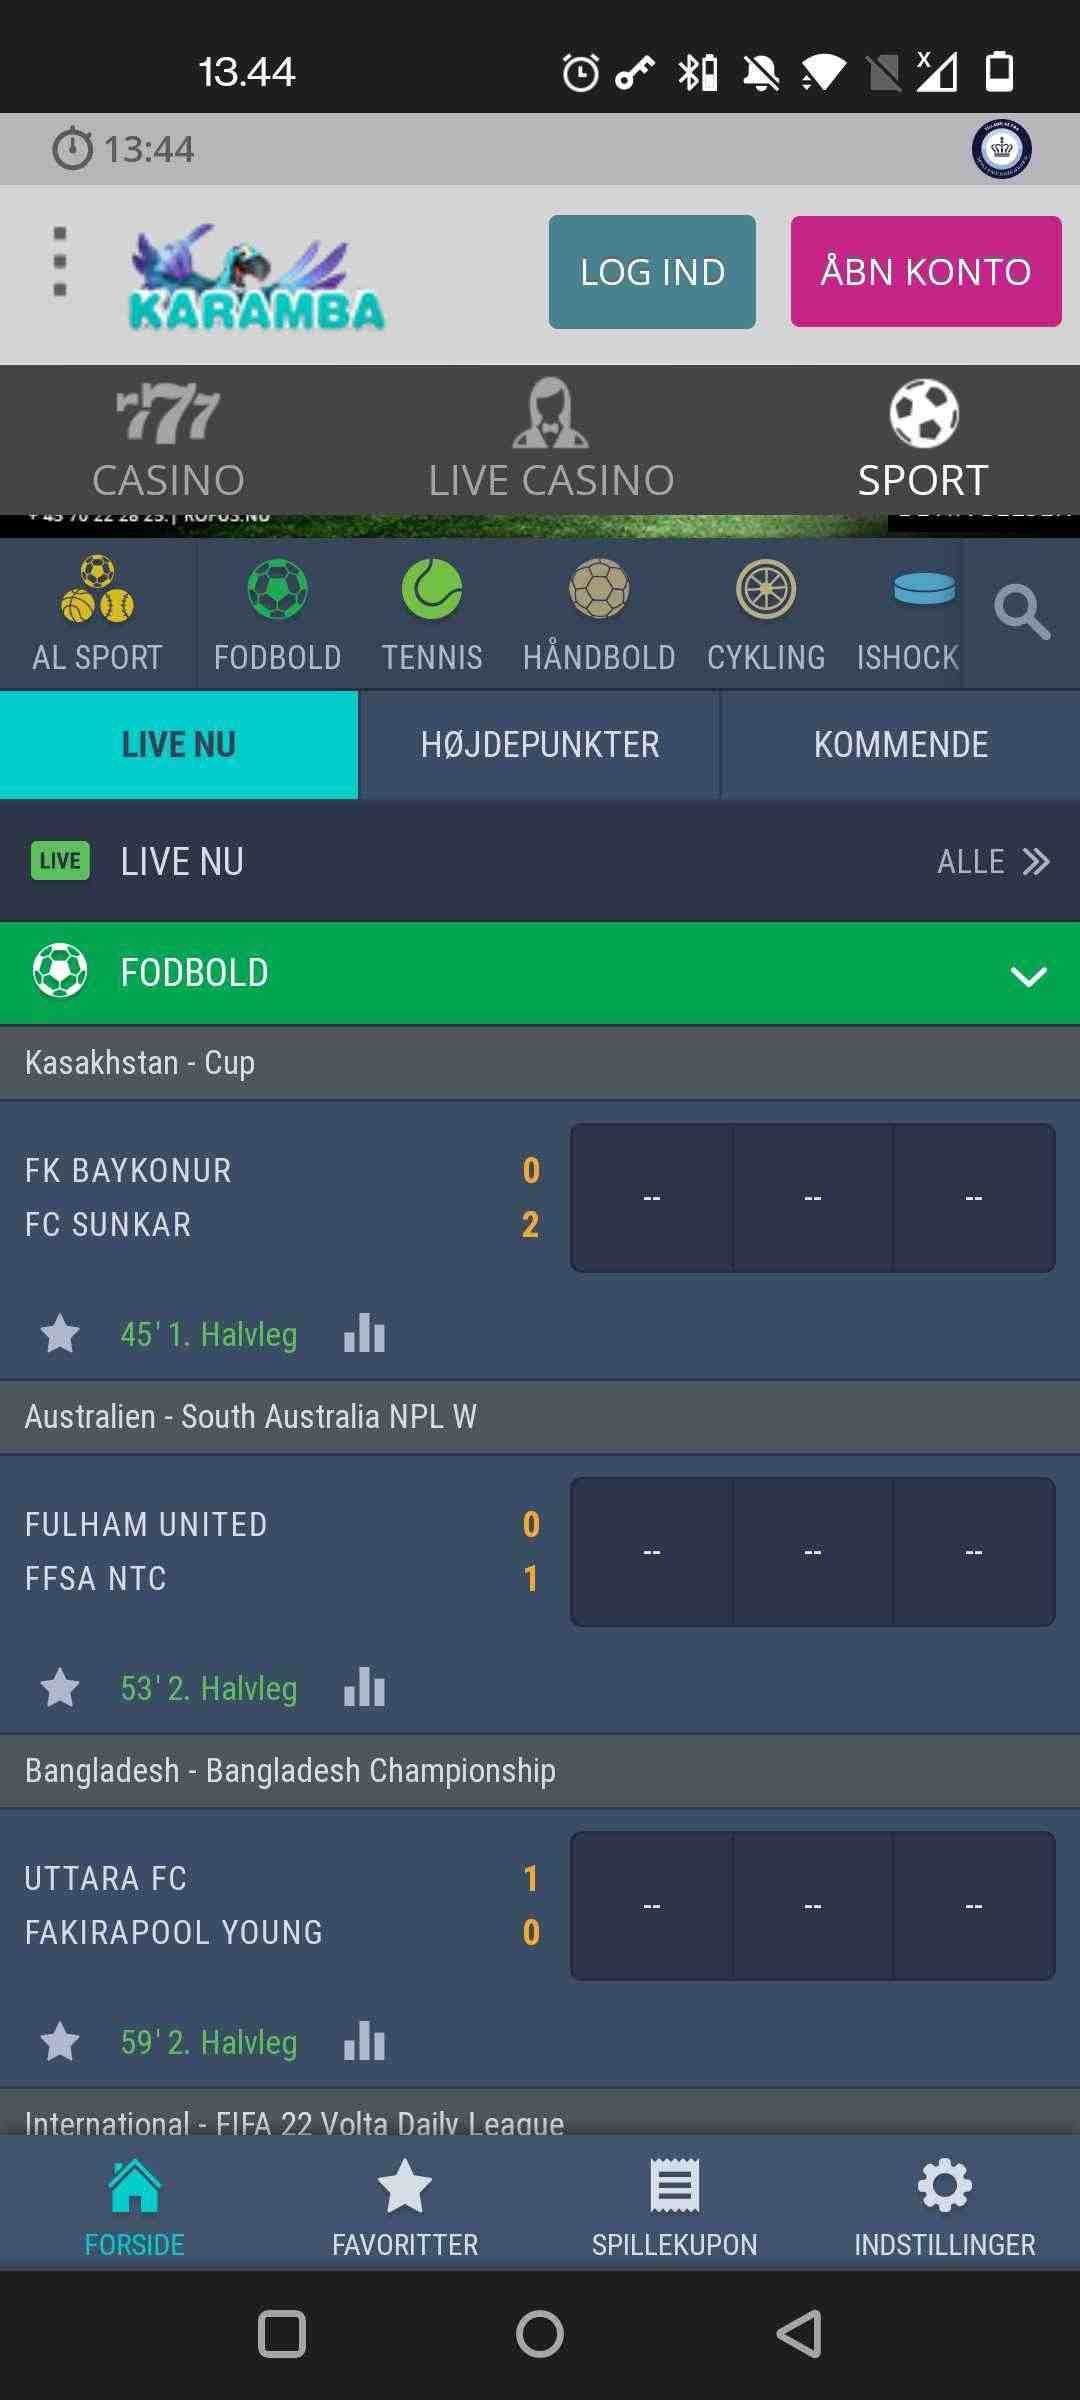Star the Uttara FC vs Fakirapool Young match
This screenshot has width=1080, height=2400.
pyautogui.click(x=60, y=2041)
